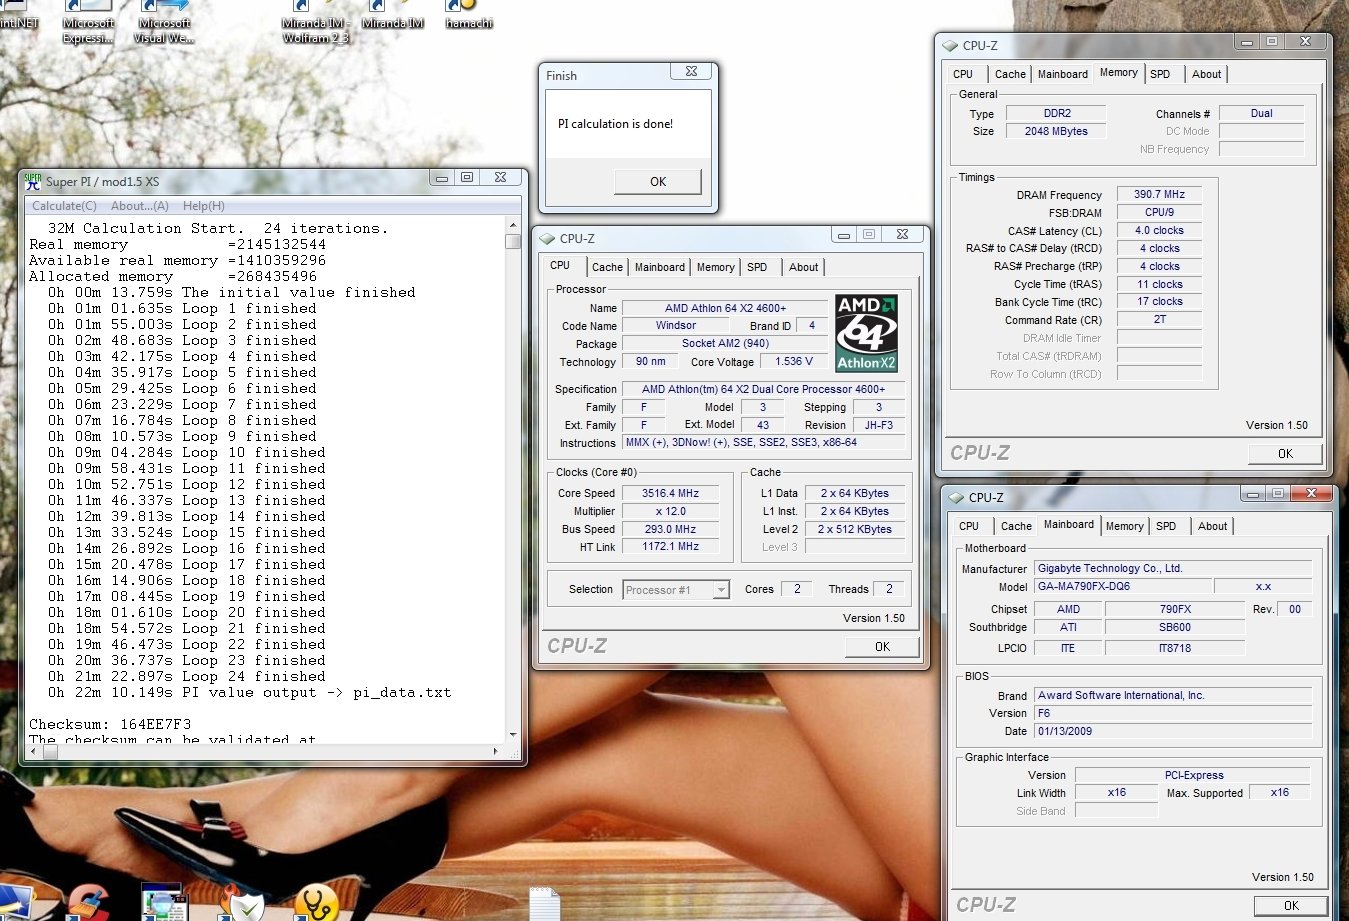Click OK in the CPU-Z Memory window
The width and height of the screenshot is (1349, 921).
[x=1285, y=454]
